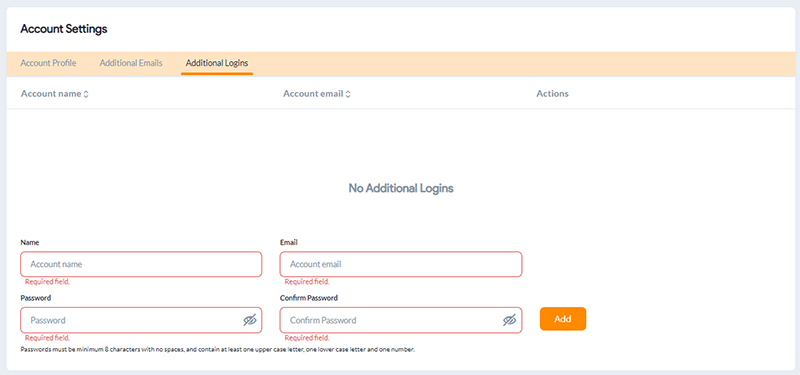Click the Account Settings heading
Image resolution: width=800 pixels, height=375 pixels.
(64, 29)
